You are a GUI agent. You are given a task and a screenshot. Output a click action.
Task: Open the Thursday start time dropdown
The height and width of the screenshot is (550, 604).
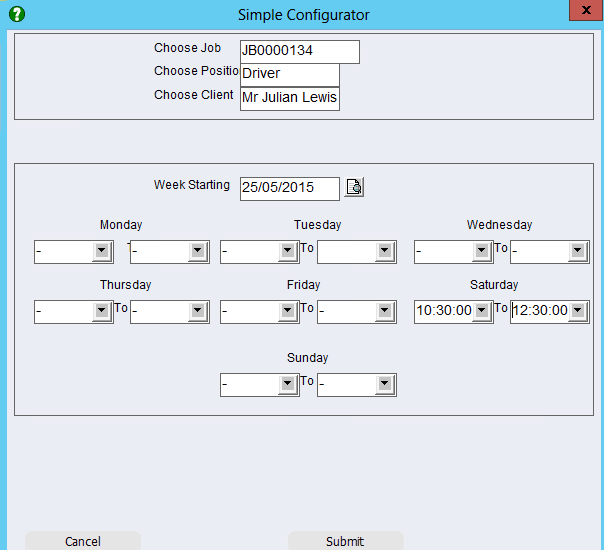pyautogui.click(x=101, y=312)
